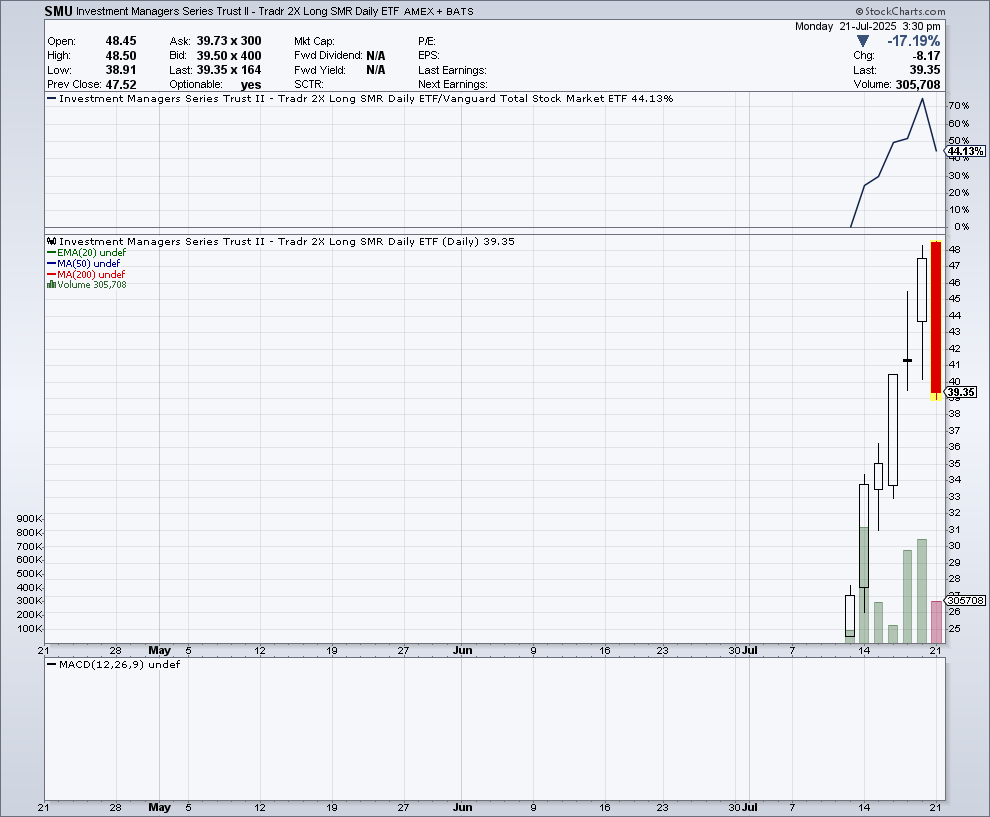990x817 pixels.
Task: Select the red MA(200) line marker
Action: click(x=52, y=274)
